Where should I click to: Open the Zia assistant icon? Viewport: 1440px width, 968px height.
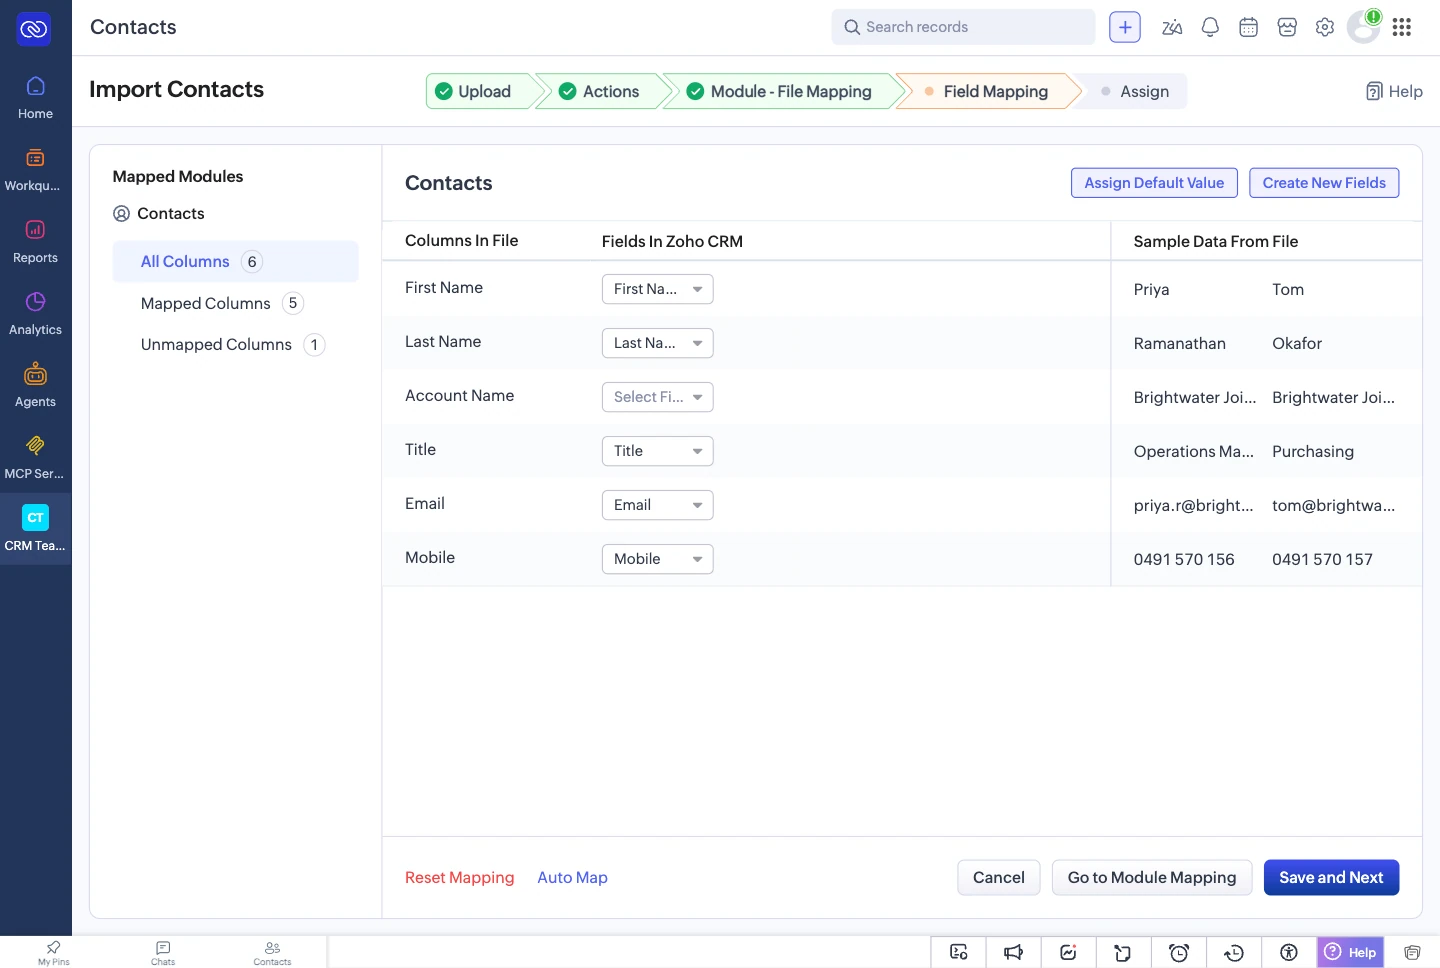tap(1172, 28)
